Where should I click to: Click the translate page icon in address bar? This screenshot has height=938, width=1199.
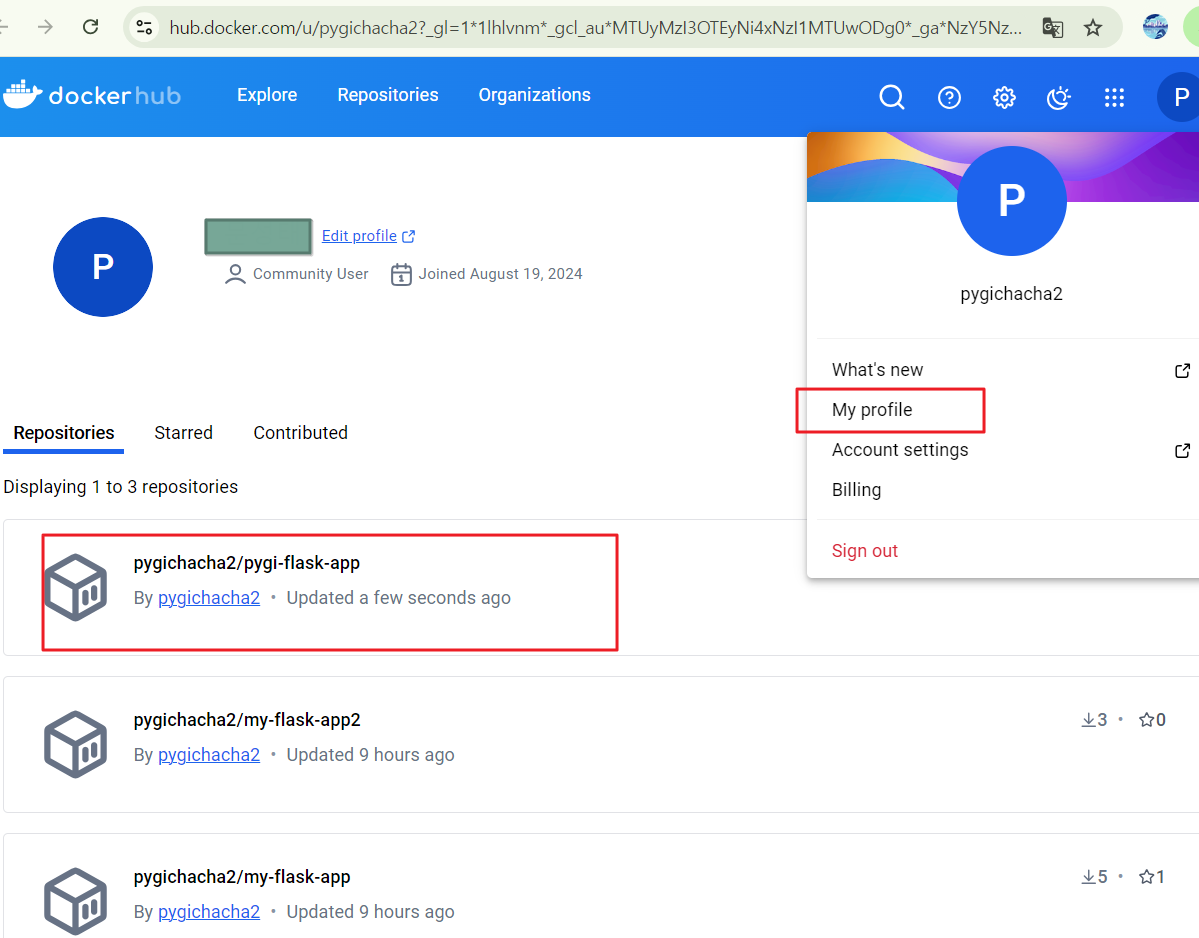1053,28
